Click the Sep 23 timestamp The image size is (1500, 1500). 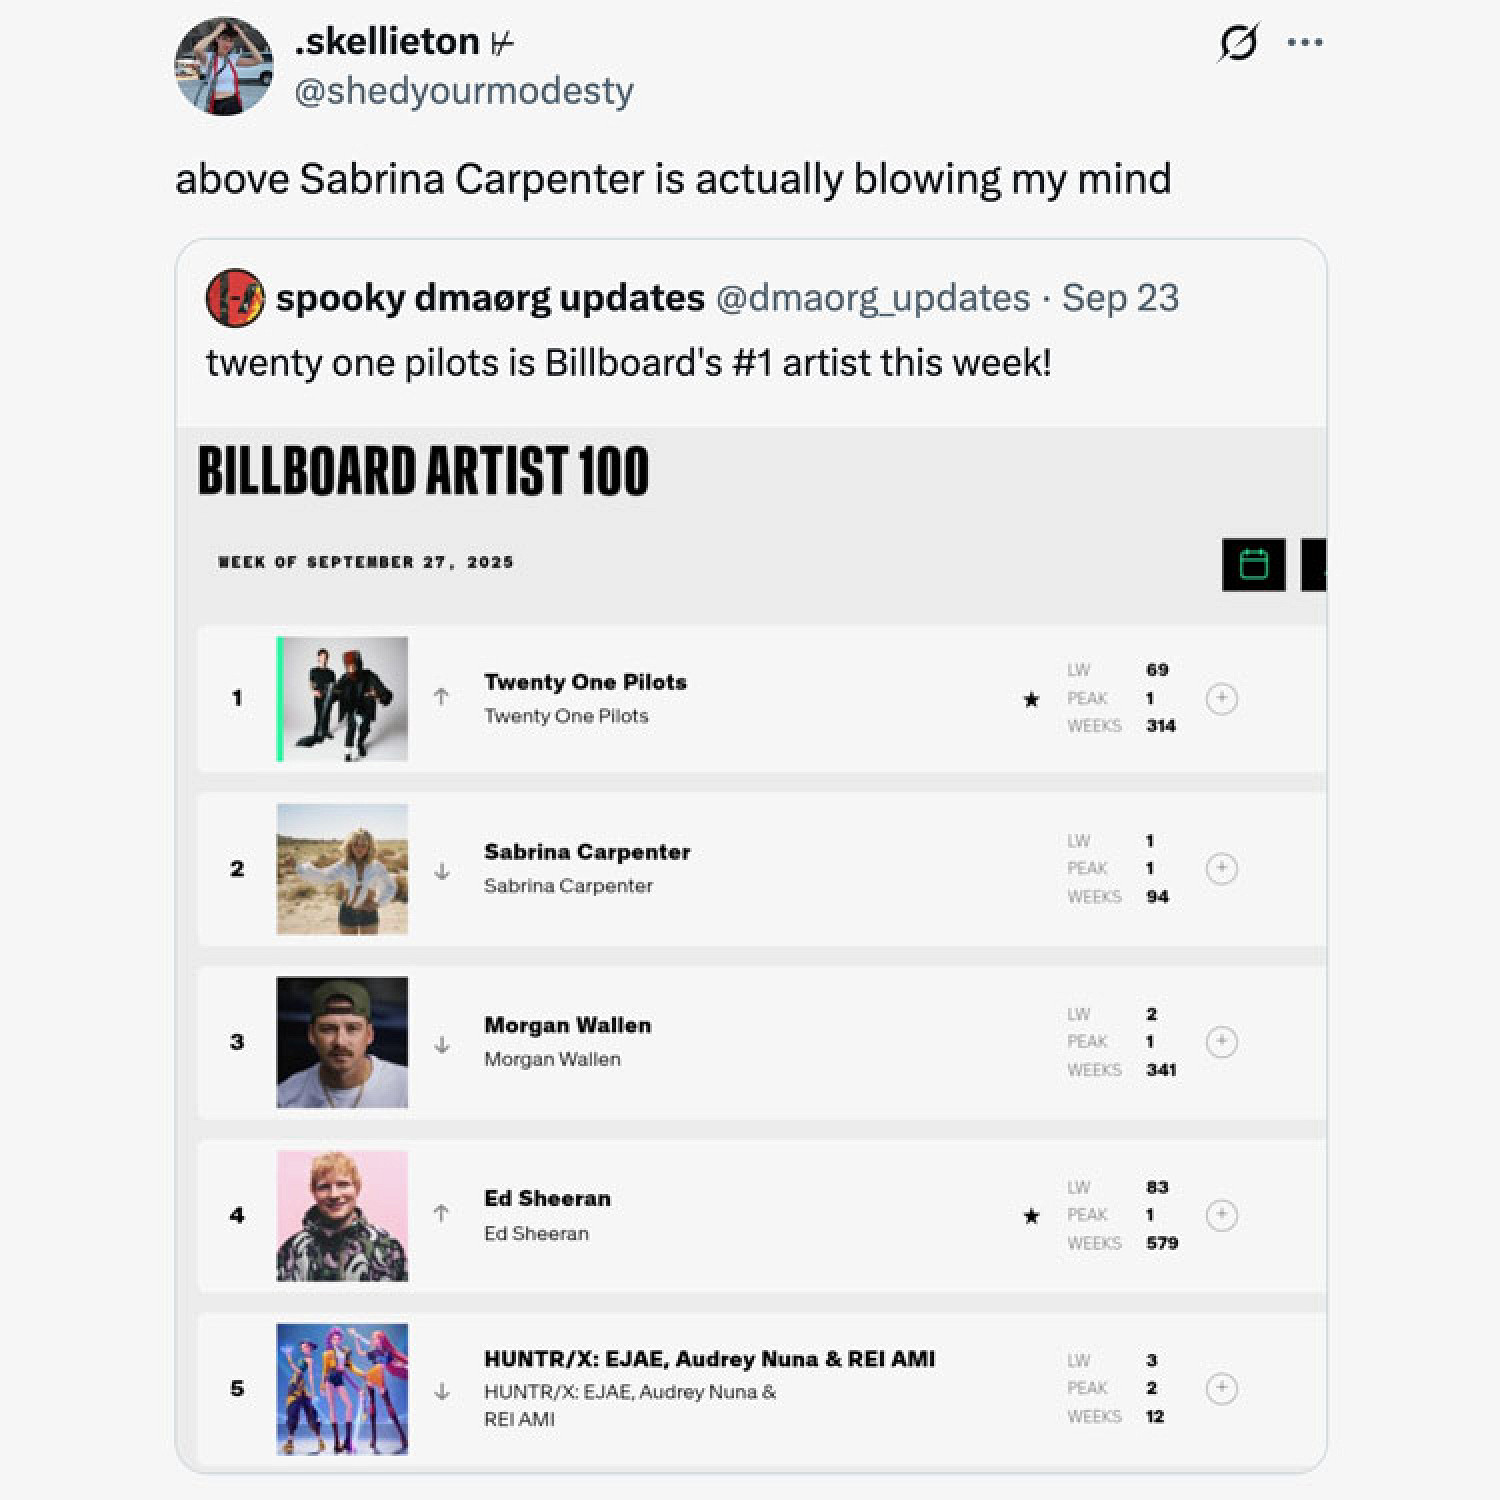click(x=1120, y=297)
